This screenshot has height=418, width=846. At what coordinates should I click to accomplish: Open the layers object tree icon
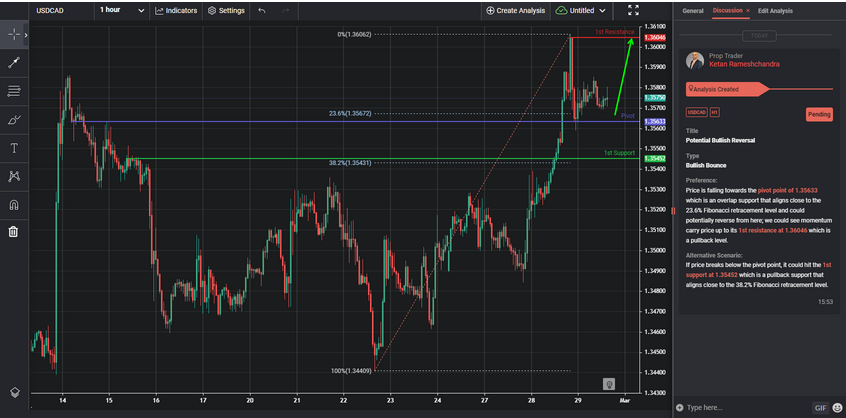click(15, 393)
